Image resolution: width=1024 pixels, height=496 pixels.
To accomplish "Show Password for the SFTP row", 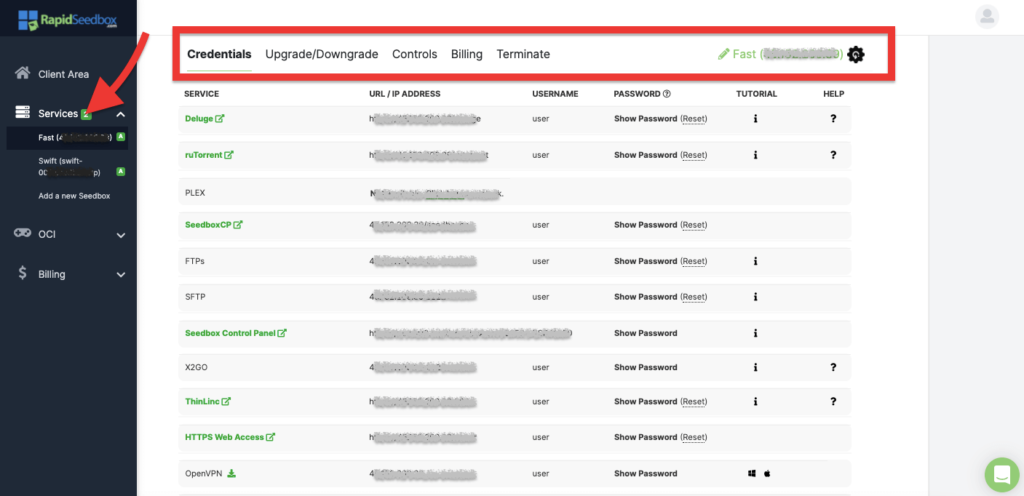I will pos(645,297).
